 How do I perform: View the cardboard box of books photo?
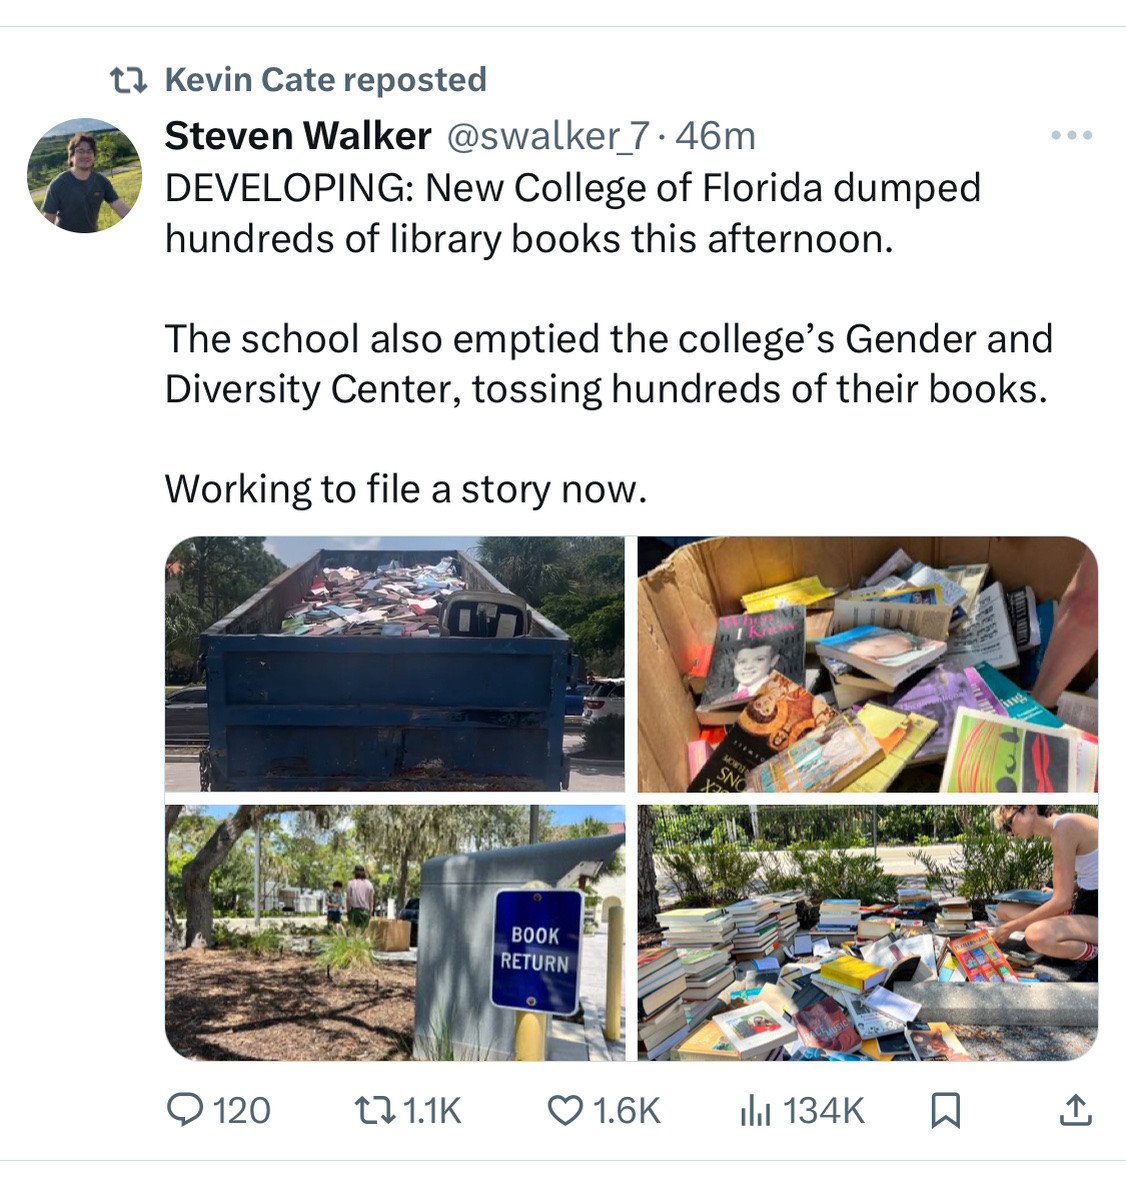[x=867, y=664]
